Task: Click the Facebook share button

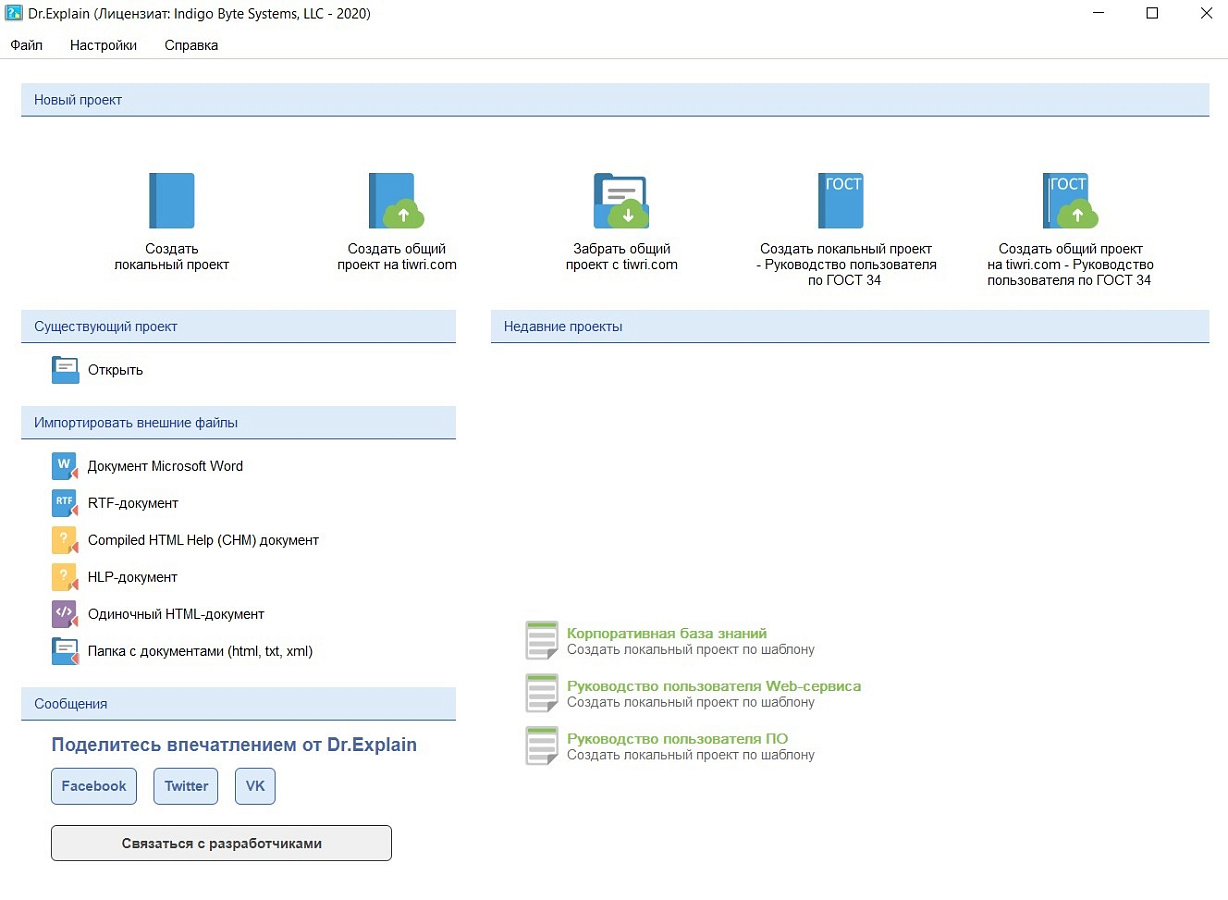Action: [94, 786]
